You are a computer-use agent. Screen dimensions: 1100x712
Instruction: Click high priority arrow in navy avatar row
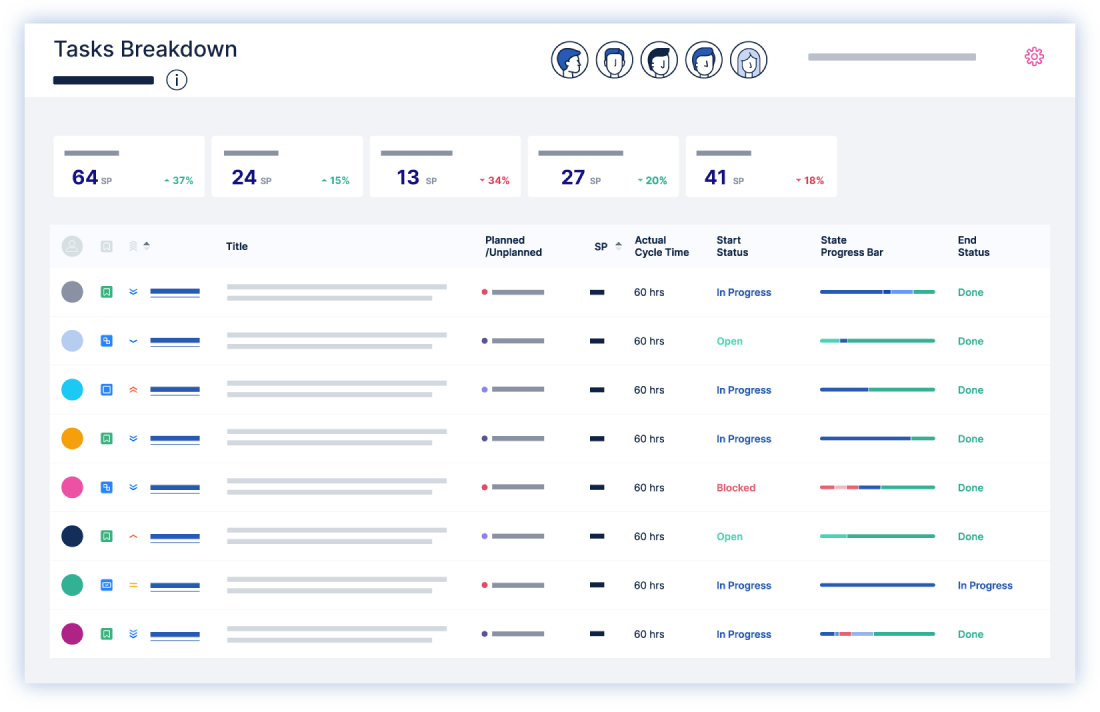click(x=133, y=537)
